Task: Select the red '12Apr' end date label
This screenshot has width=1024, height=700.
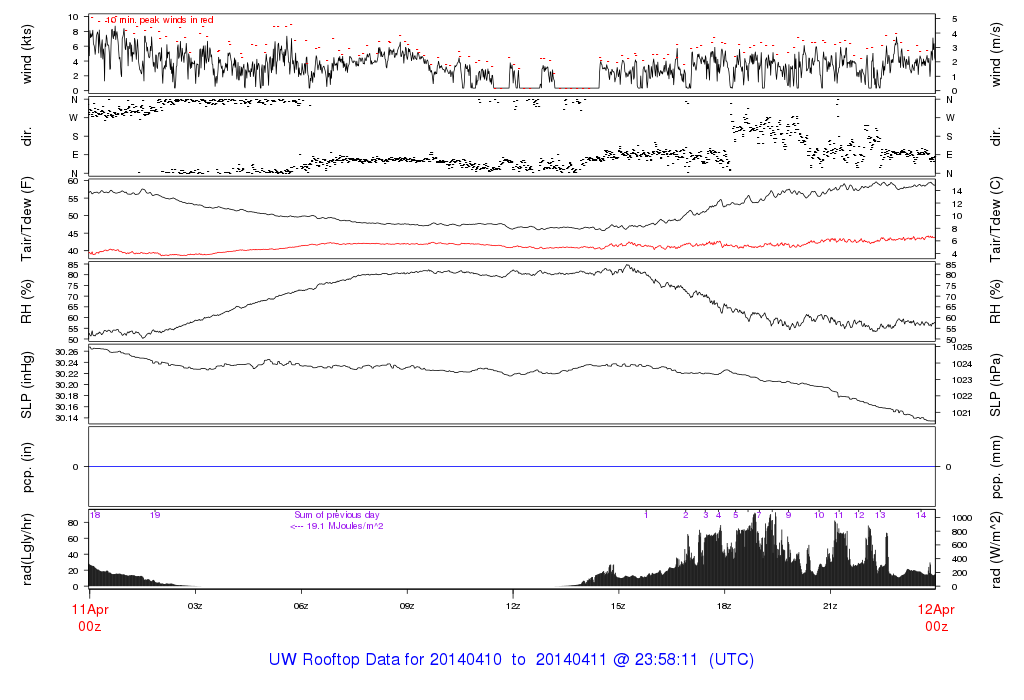Action: pos(935,608)
